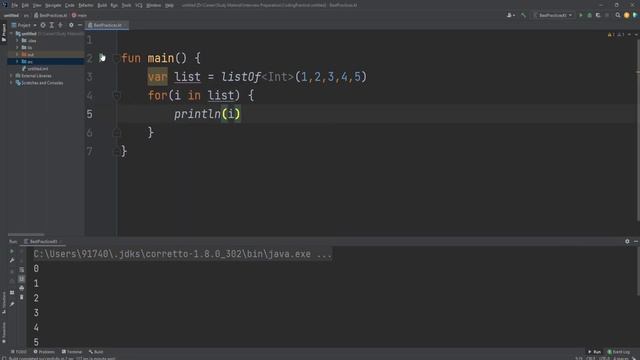Fold the for loop block at line 4
The width and height of the screenshot is (640, 360).
pos(117,96)
